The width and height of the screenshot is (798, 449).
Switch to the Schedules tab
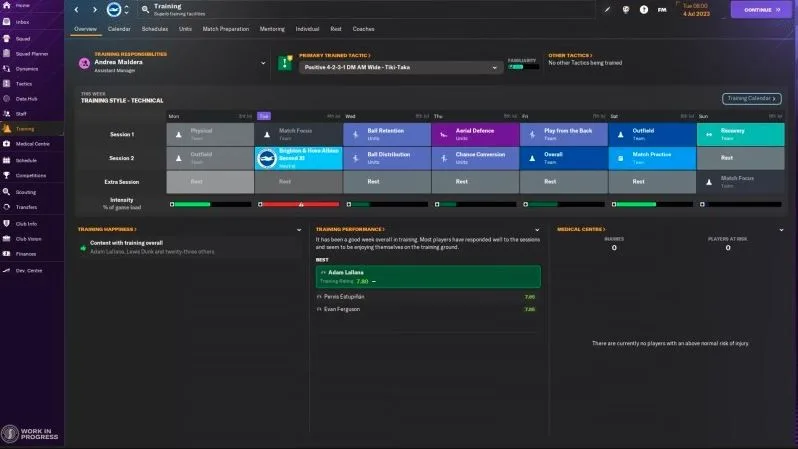tap(155, 29)
